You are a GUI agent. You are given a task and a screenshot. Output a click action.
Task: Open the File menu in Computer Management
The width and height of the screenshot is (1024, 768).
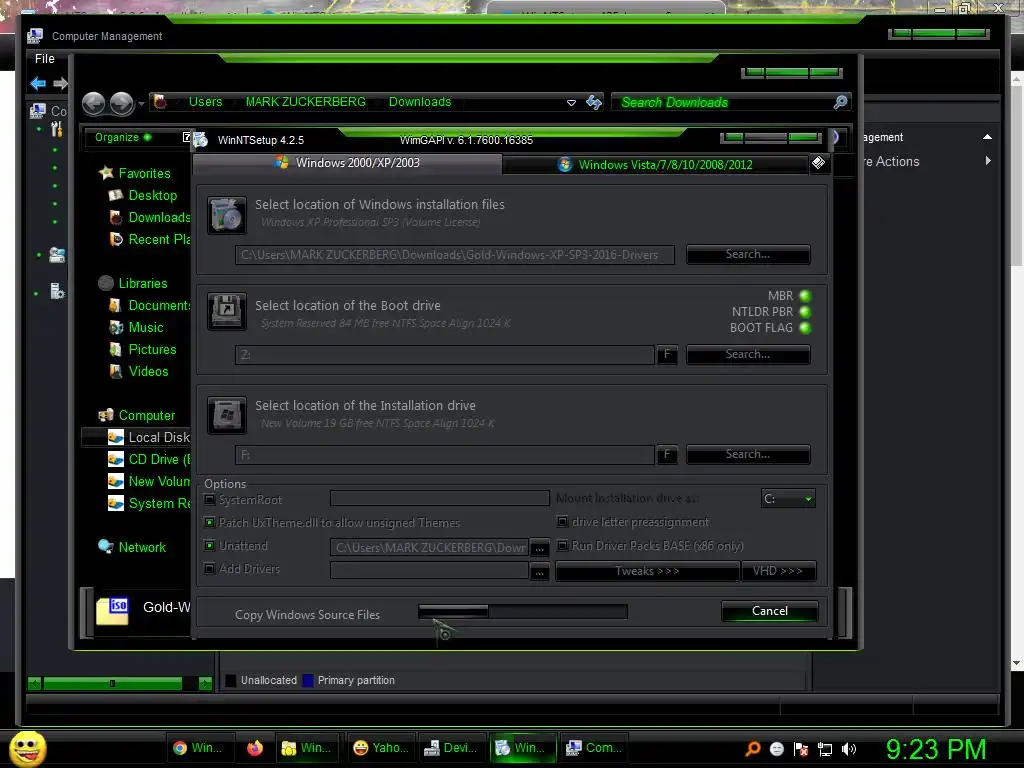tap(44, 59)
